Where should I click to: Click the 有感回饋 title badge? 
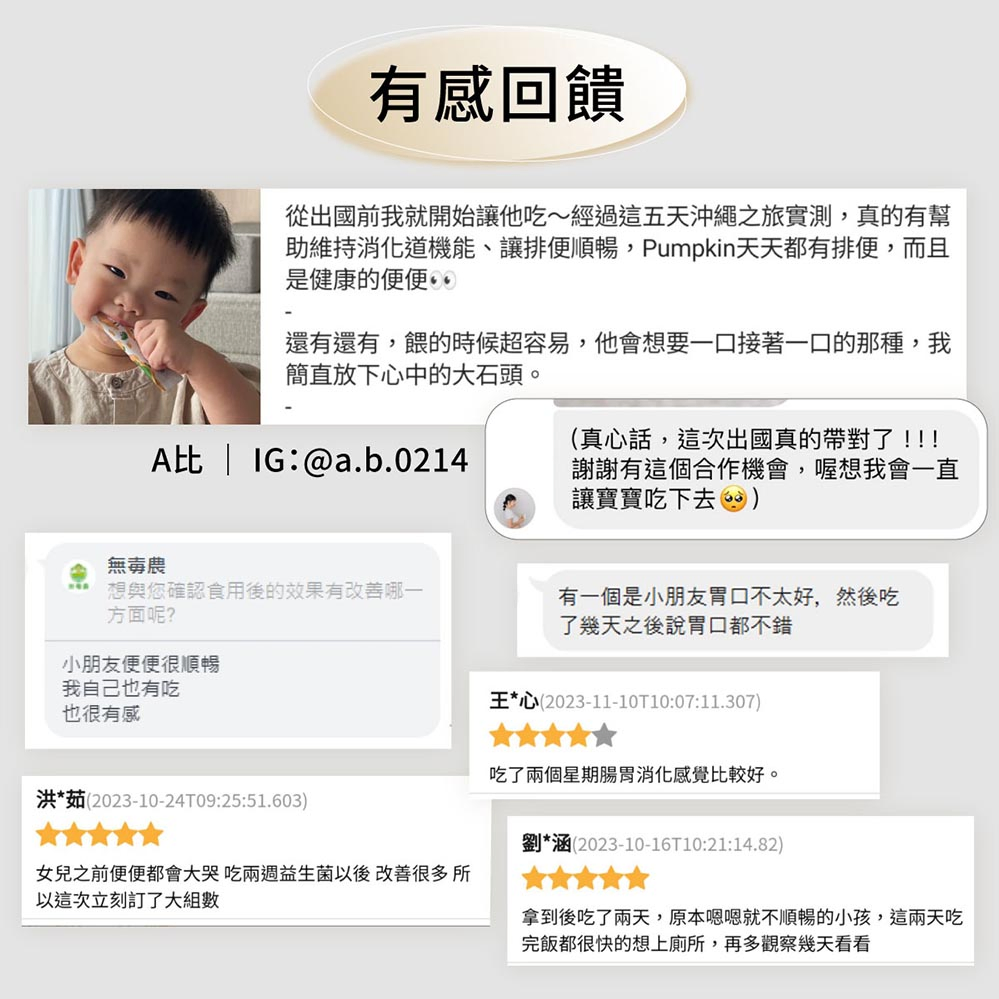point(497,93)
